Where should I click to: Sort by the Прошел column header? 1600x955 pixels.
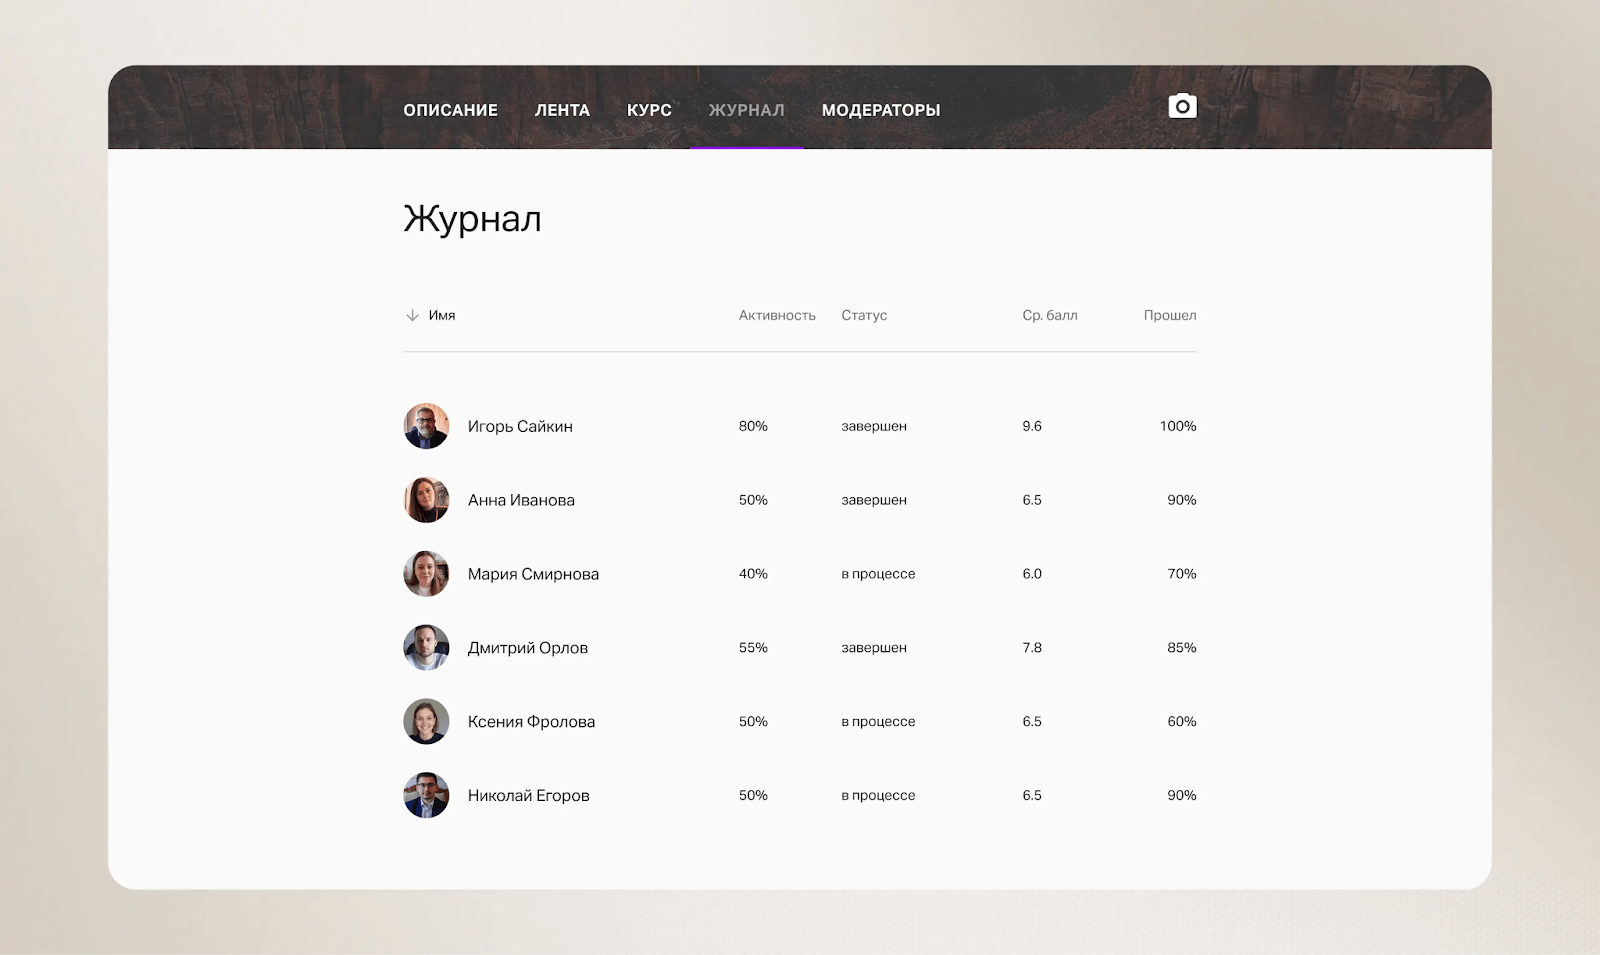coord(1169,316)
